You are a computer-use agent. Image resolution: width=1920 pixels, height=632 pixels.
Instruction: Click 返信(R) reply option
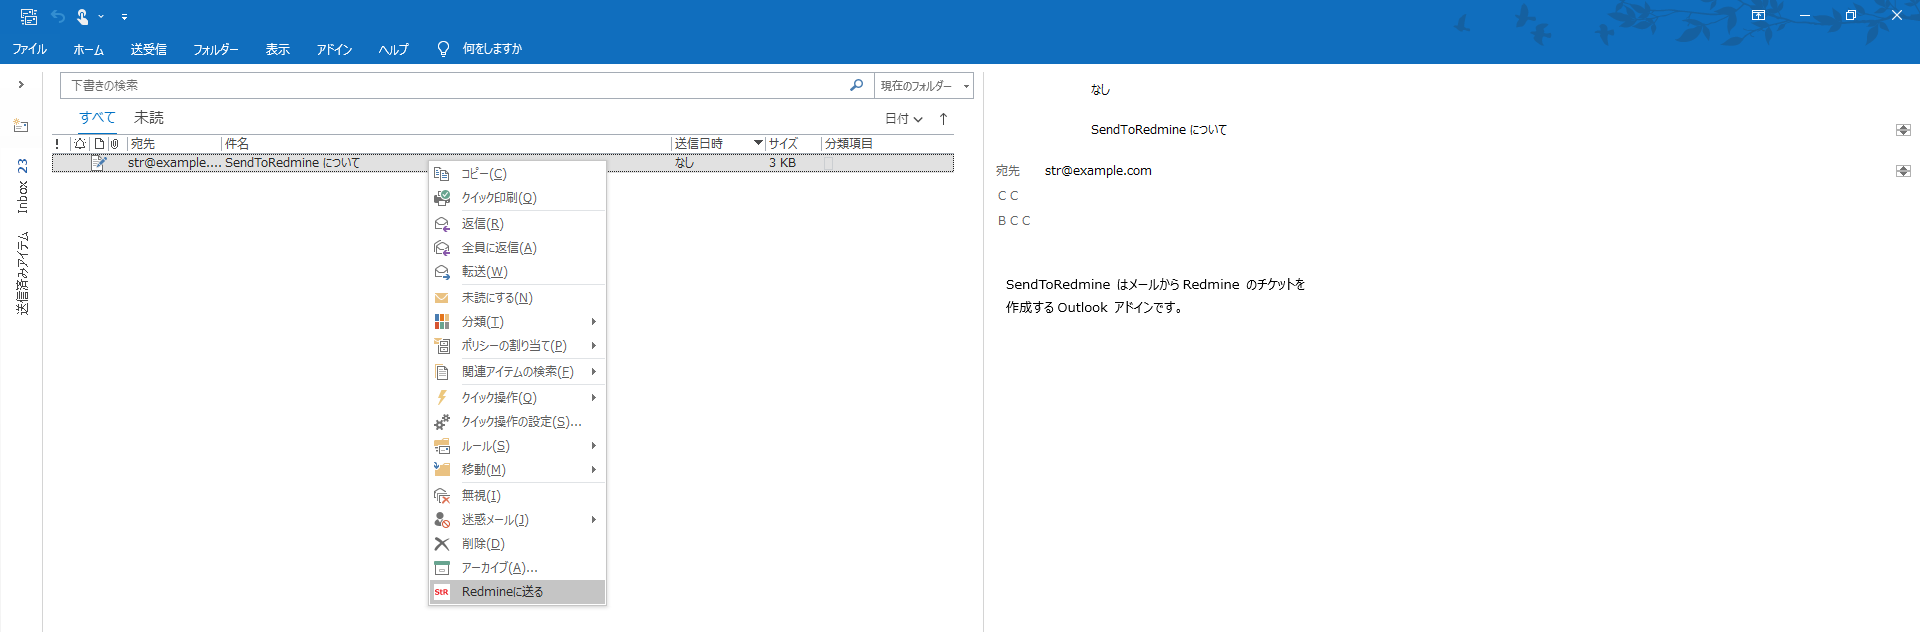517,224
